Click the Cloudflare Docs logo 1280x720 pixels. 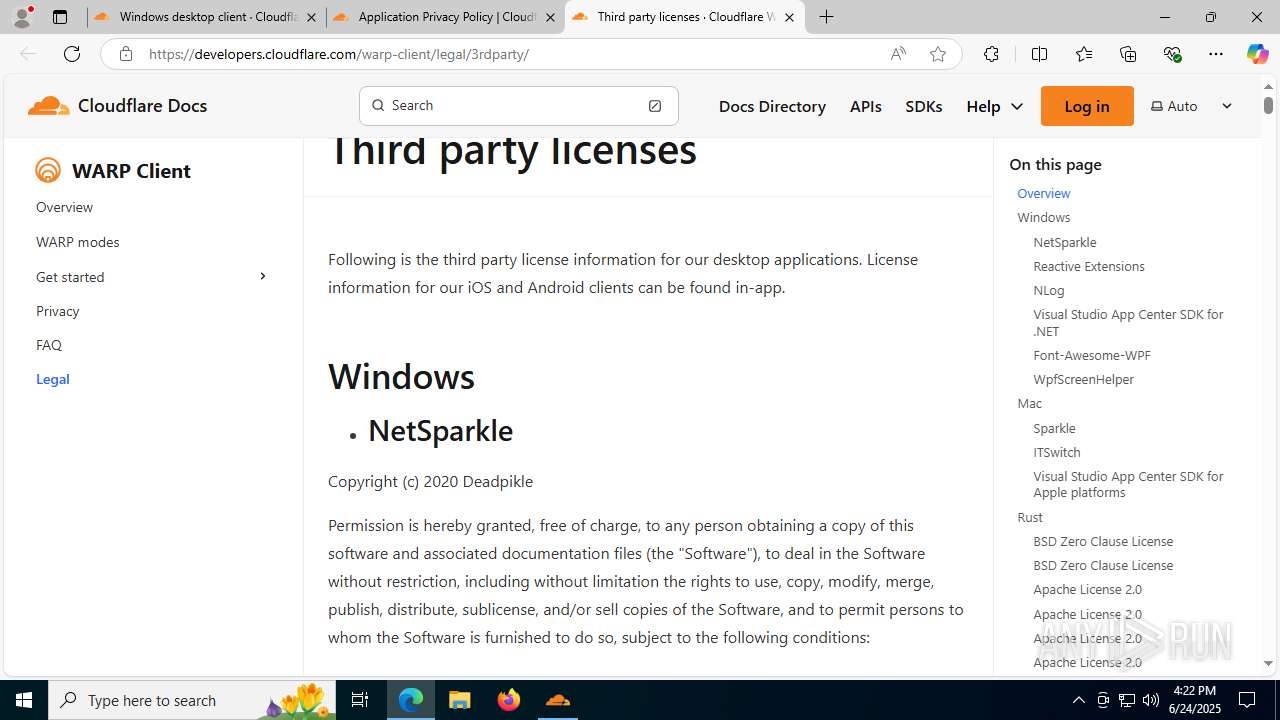pyautogui.click(x=117, y=105)
